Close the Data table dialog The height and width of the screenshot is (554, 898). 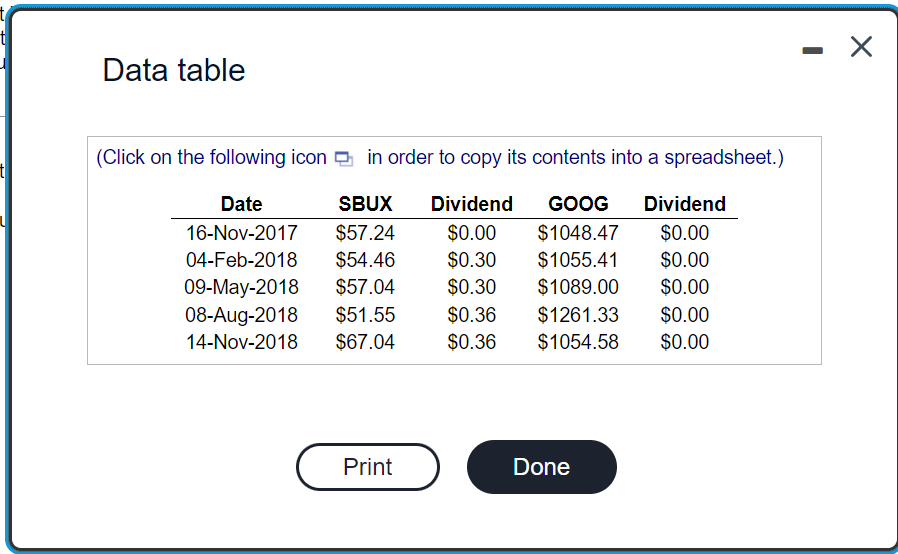coord(861,47)
